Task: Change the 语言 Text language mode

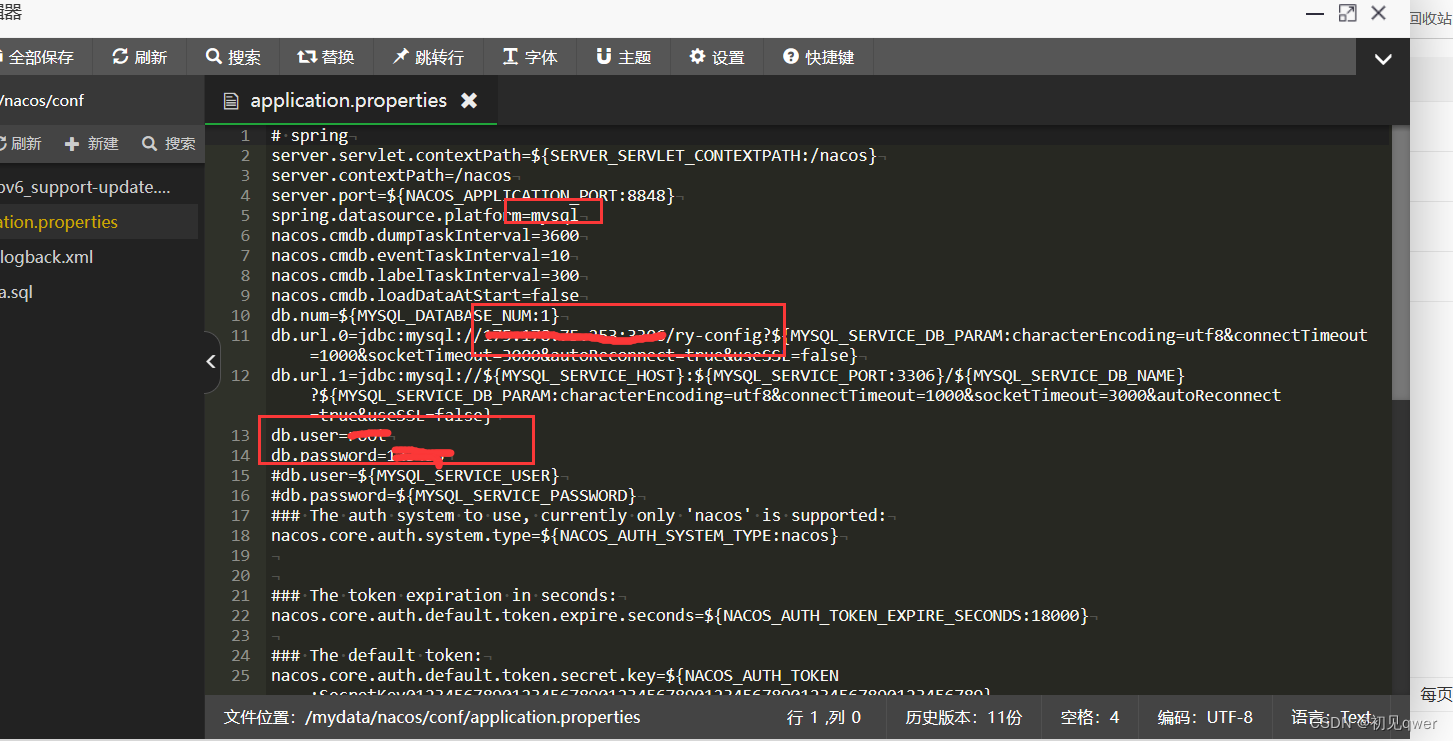Action: click(x=1331, y=717)
